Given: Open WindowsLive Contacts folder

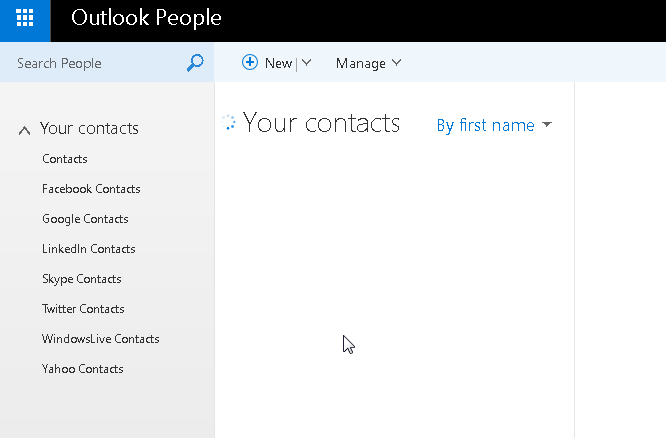Looking at the screenshot, I should click(100, 339).
